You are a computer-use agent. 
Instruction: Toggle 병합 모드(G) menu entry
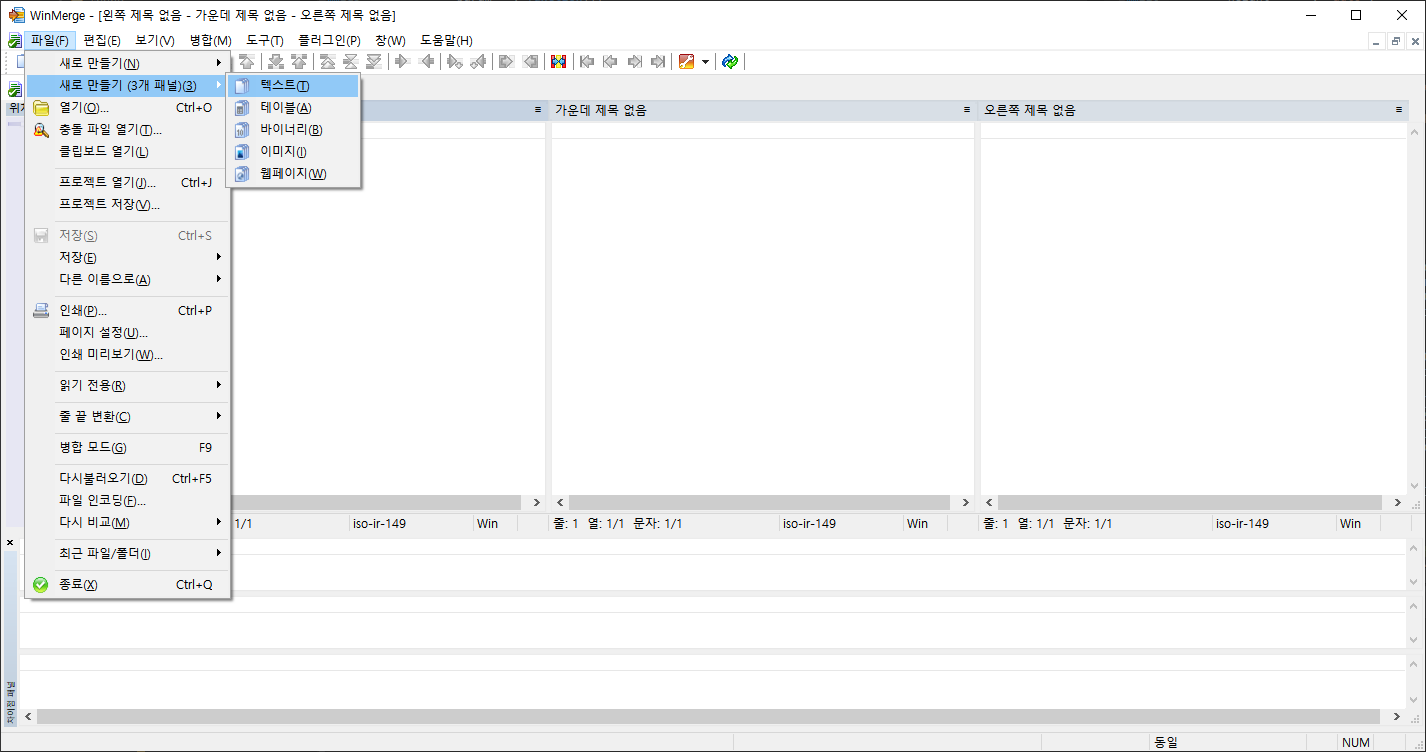(128, 448)
